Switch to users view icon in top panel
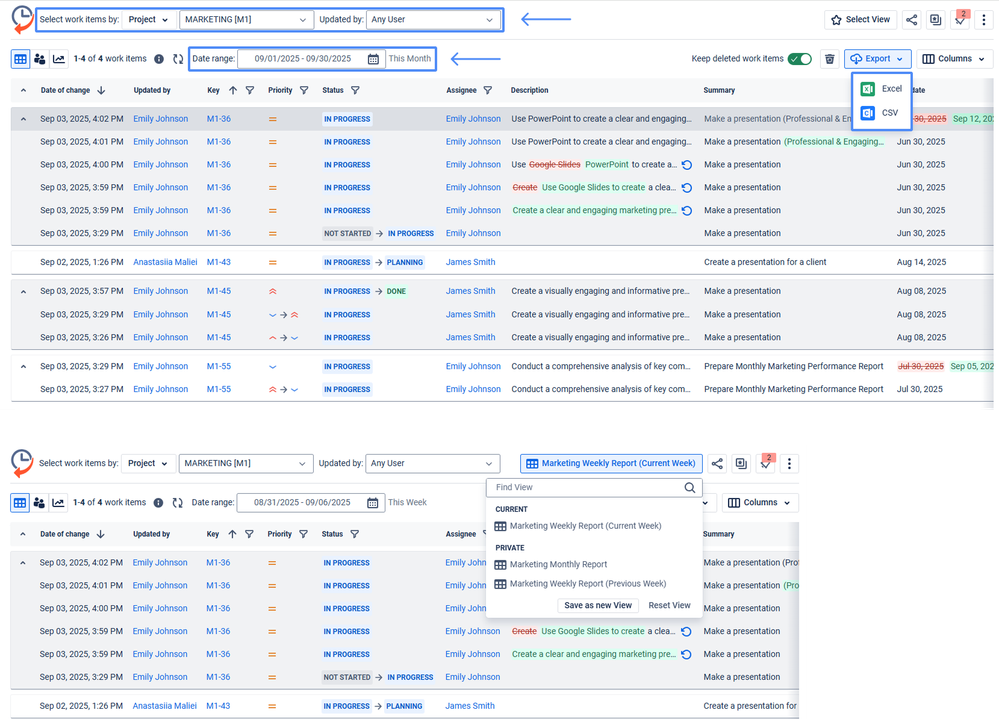This screenshot has height=719, width=999. click(40, 59)
